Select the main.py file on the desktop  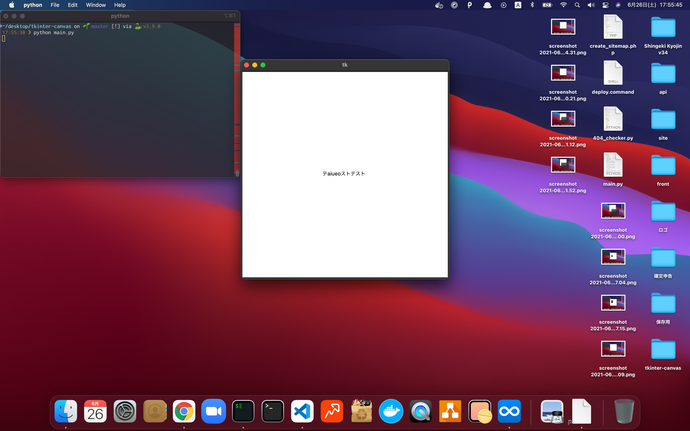[x=613, y=169]
